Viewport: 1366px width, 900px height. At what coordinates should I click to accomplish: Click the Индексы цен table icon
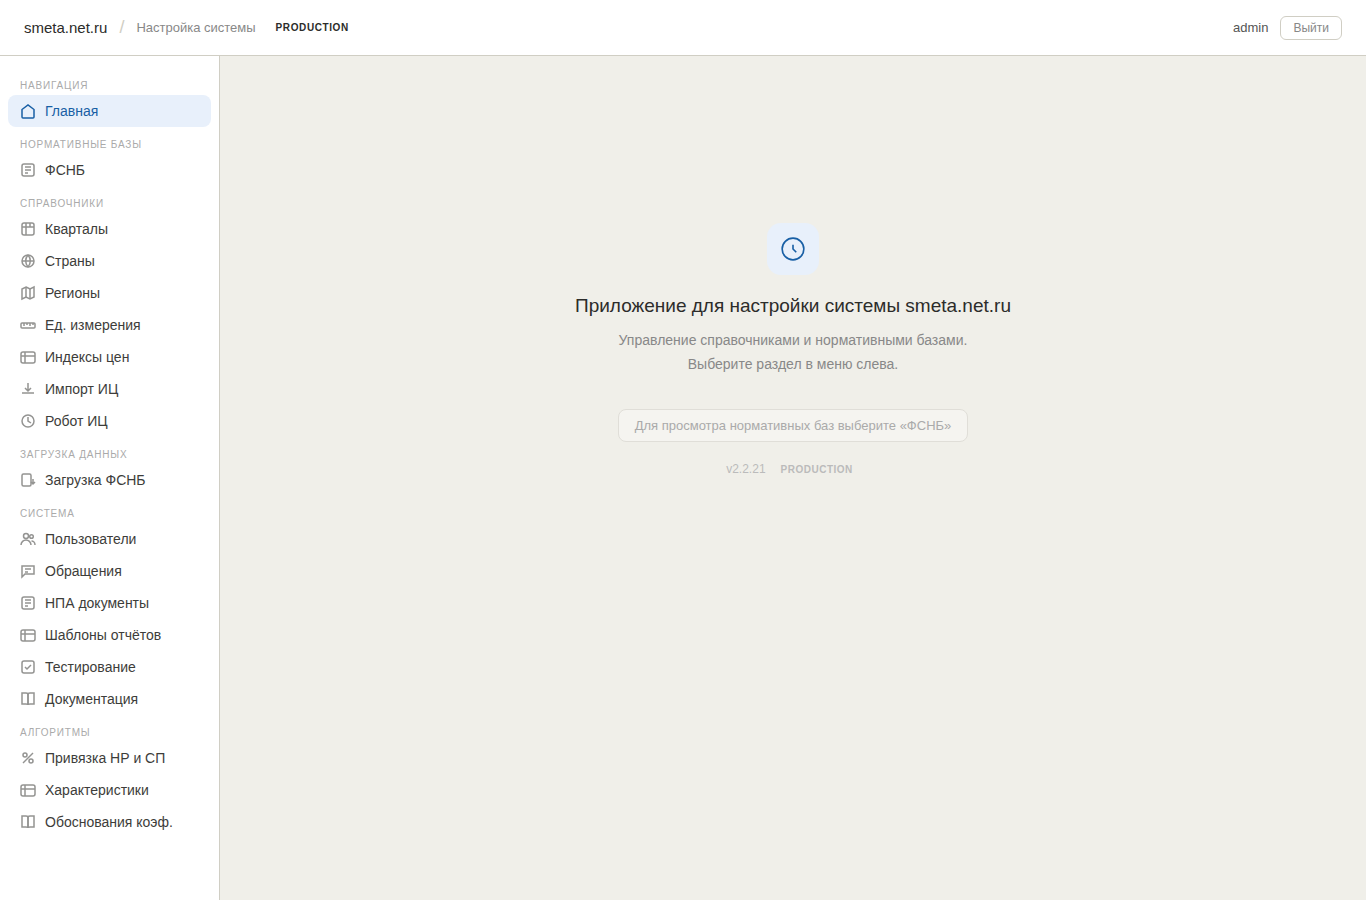(28, 357)
